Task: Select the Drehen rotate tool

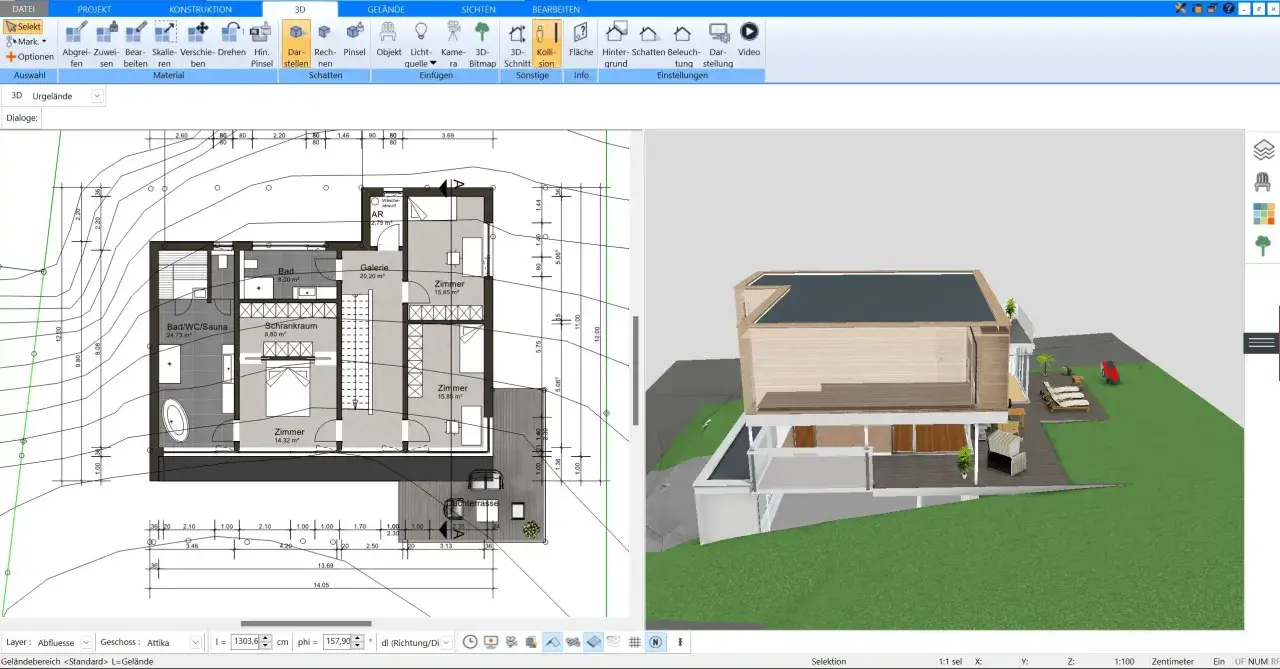Action: (232, 38)
